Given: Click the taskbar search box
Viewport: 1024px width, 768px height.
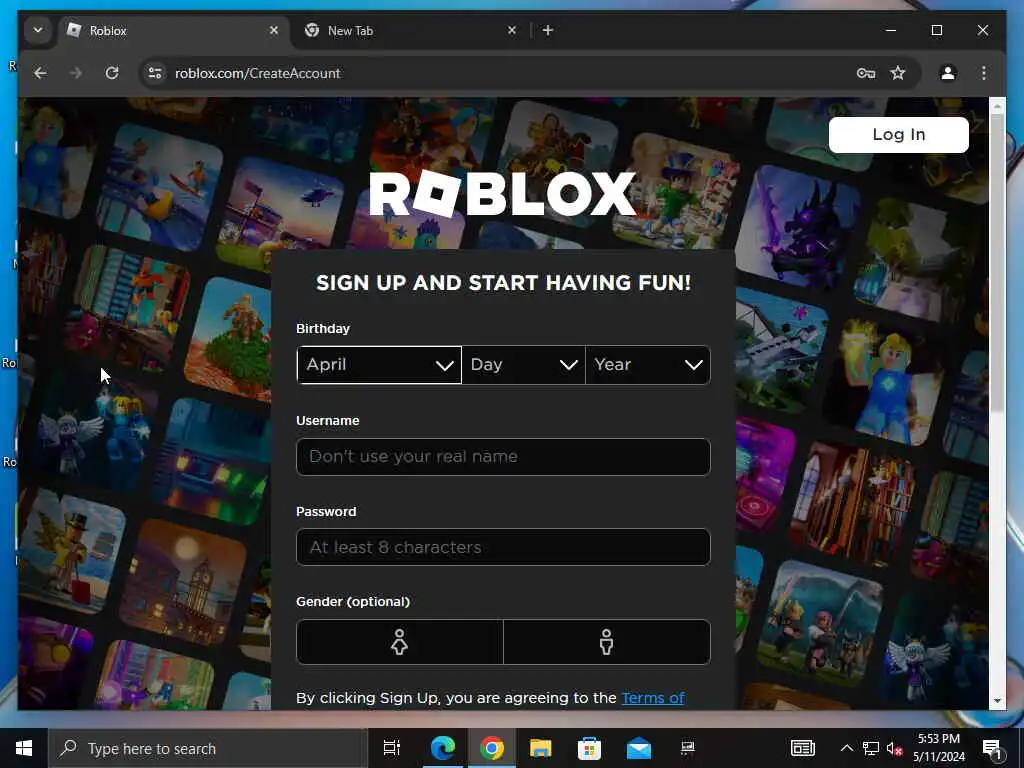Looking at the screenshot, I should [x=207, y=748].
